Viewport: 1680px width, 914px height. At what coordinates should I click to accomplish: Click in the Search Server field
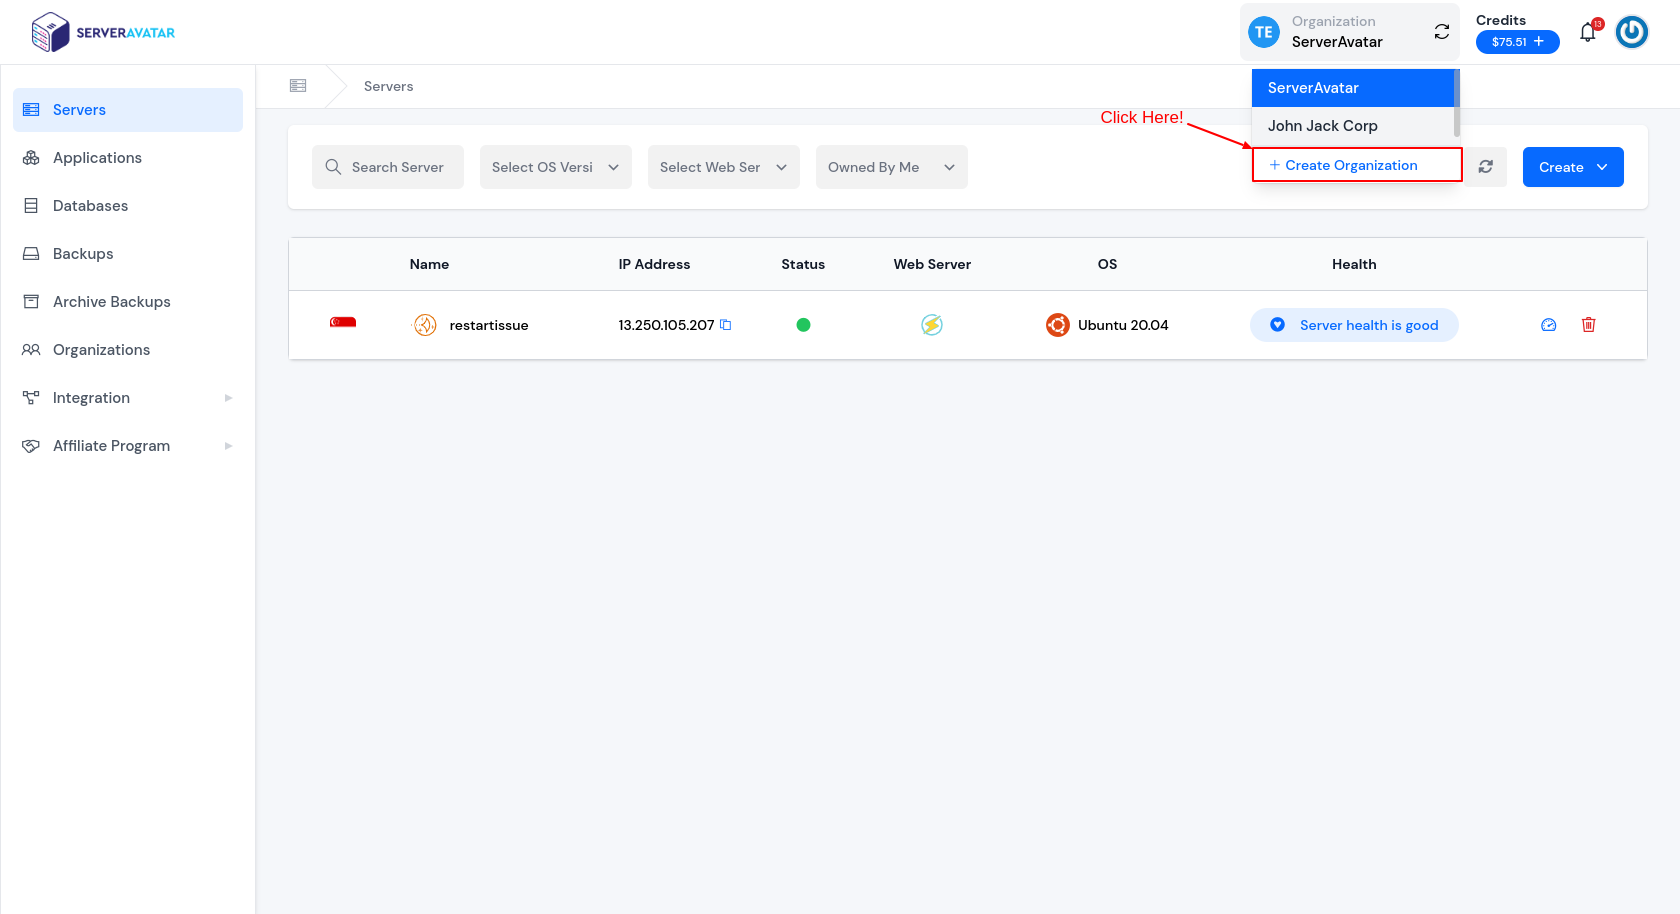pos(388,167)
